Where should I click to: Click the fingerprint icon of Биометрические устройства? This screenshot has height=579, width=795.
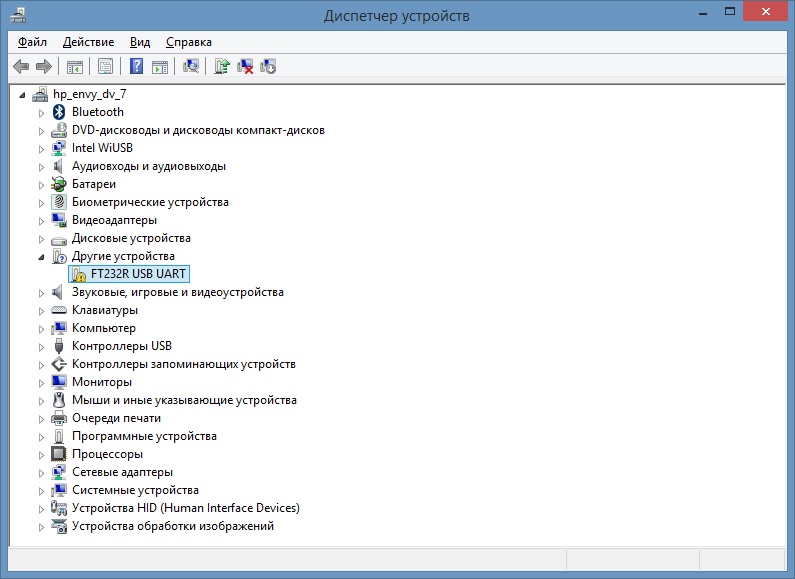coord(59,202)
